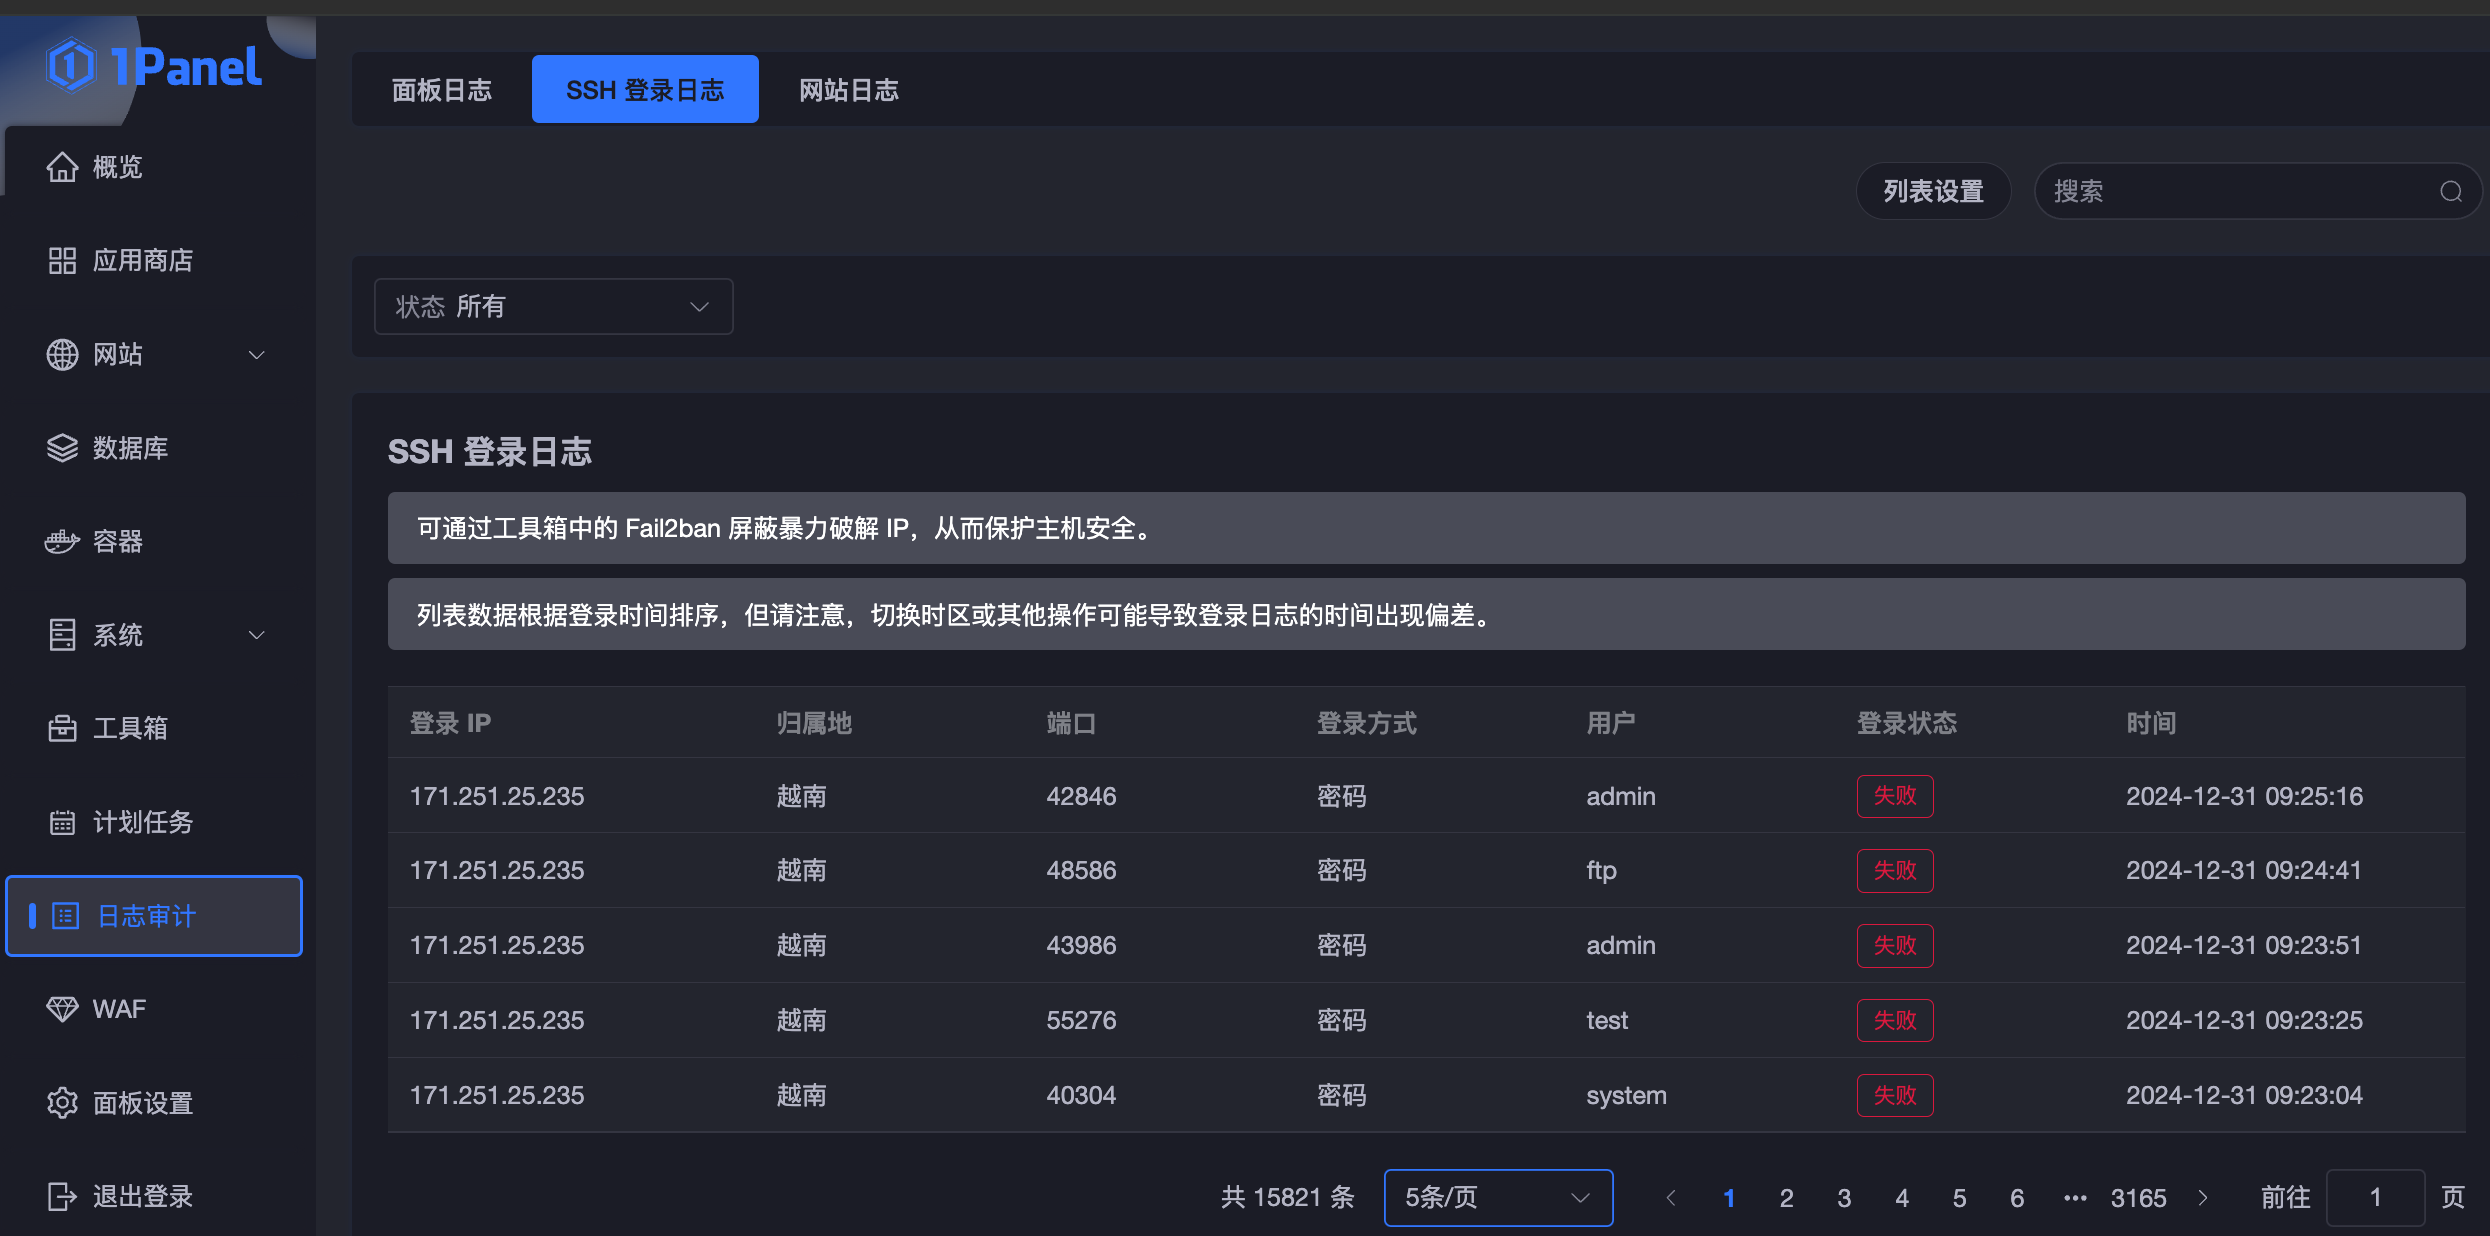
Task: Click the Database layers icon
Action: point(62,448)
